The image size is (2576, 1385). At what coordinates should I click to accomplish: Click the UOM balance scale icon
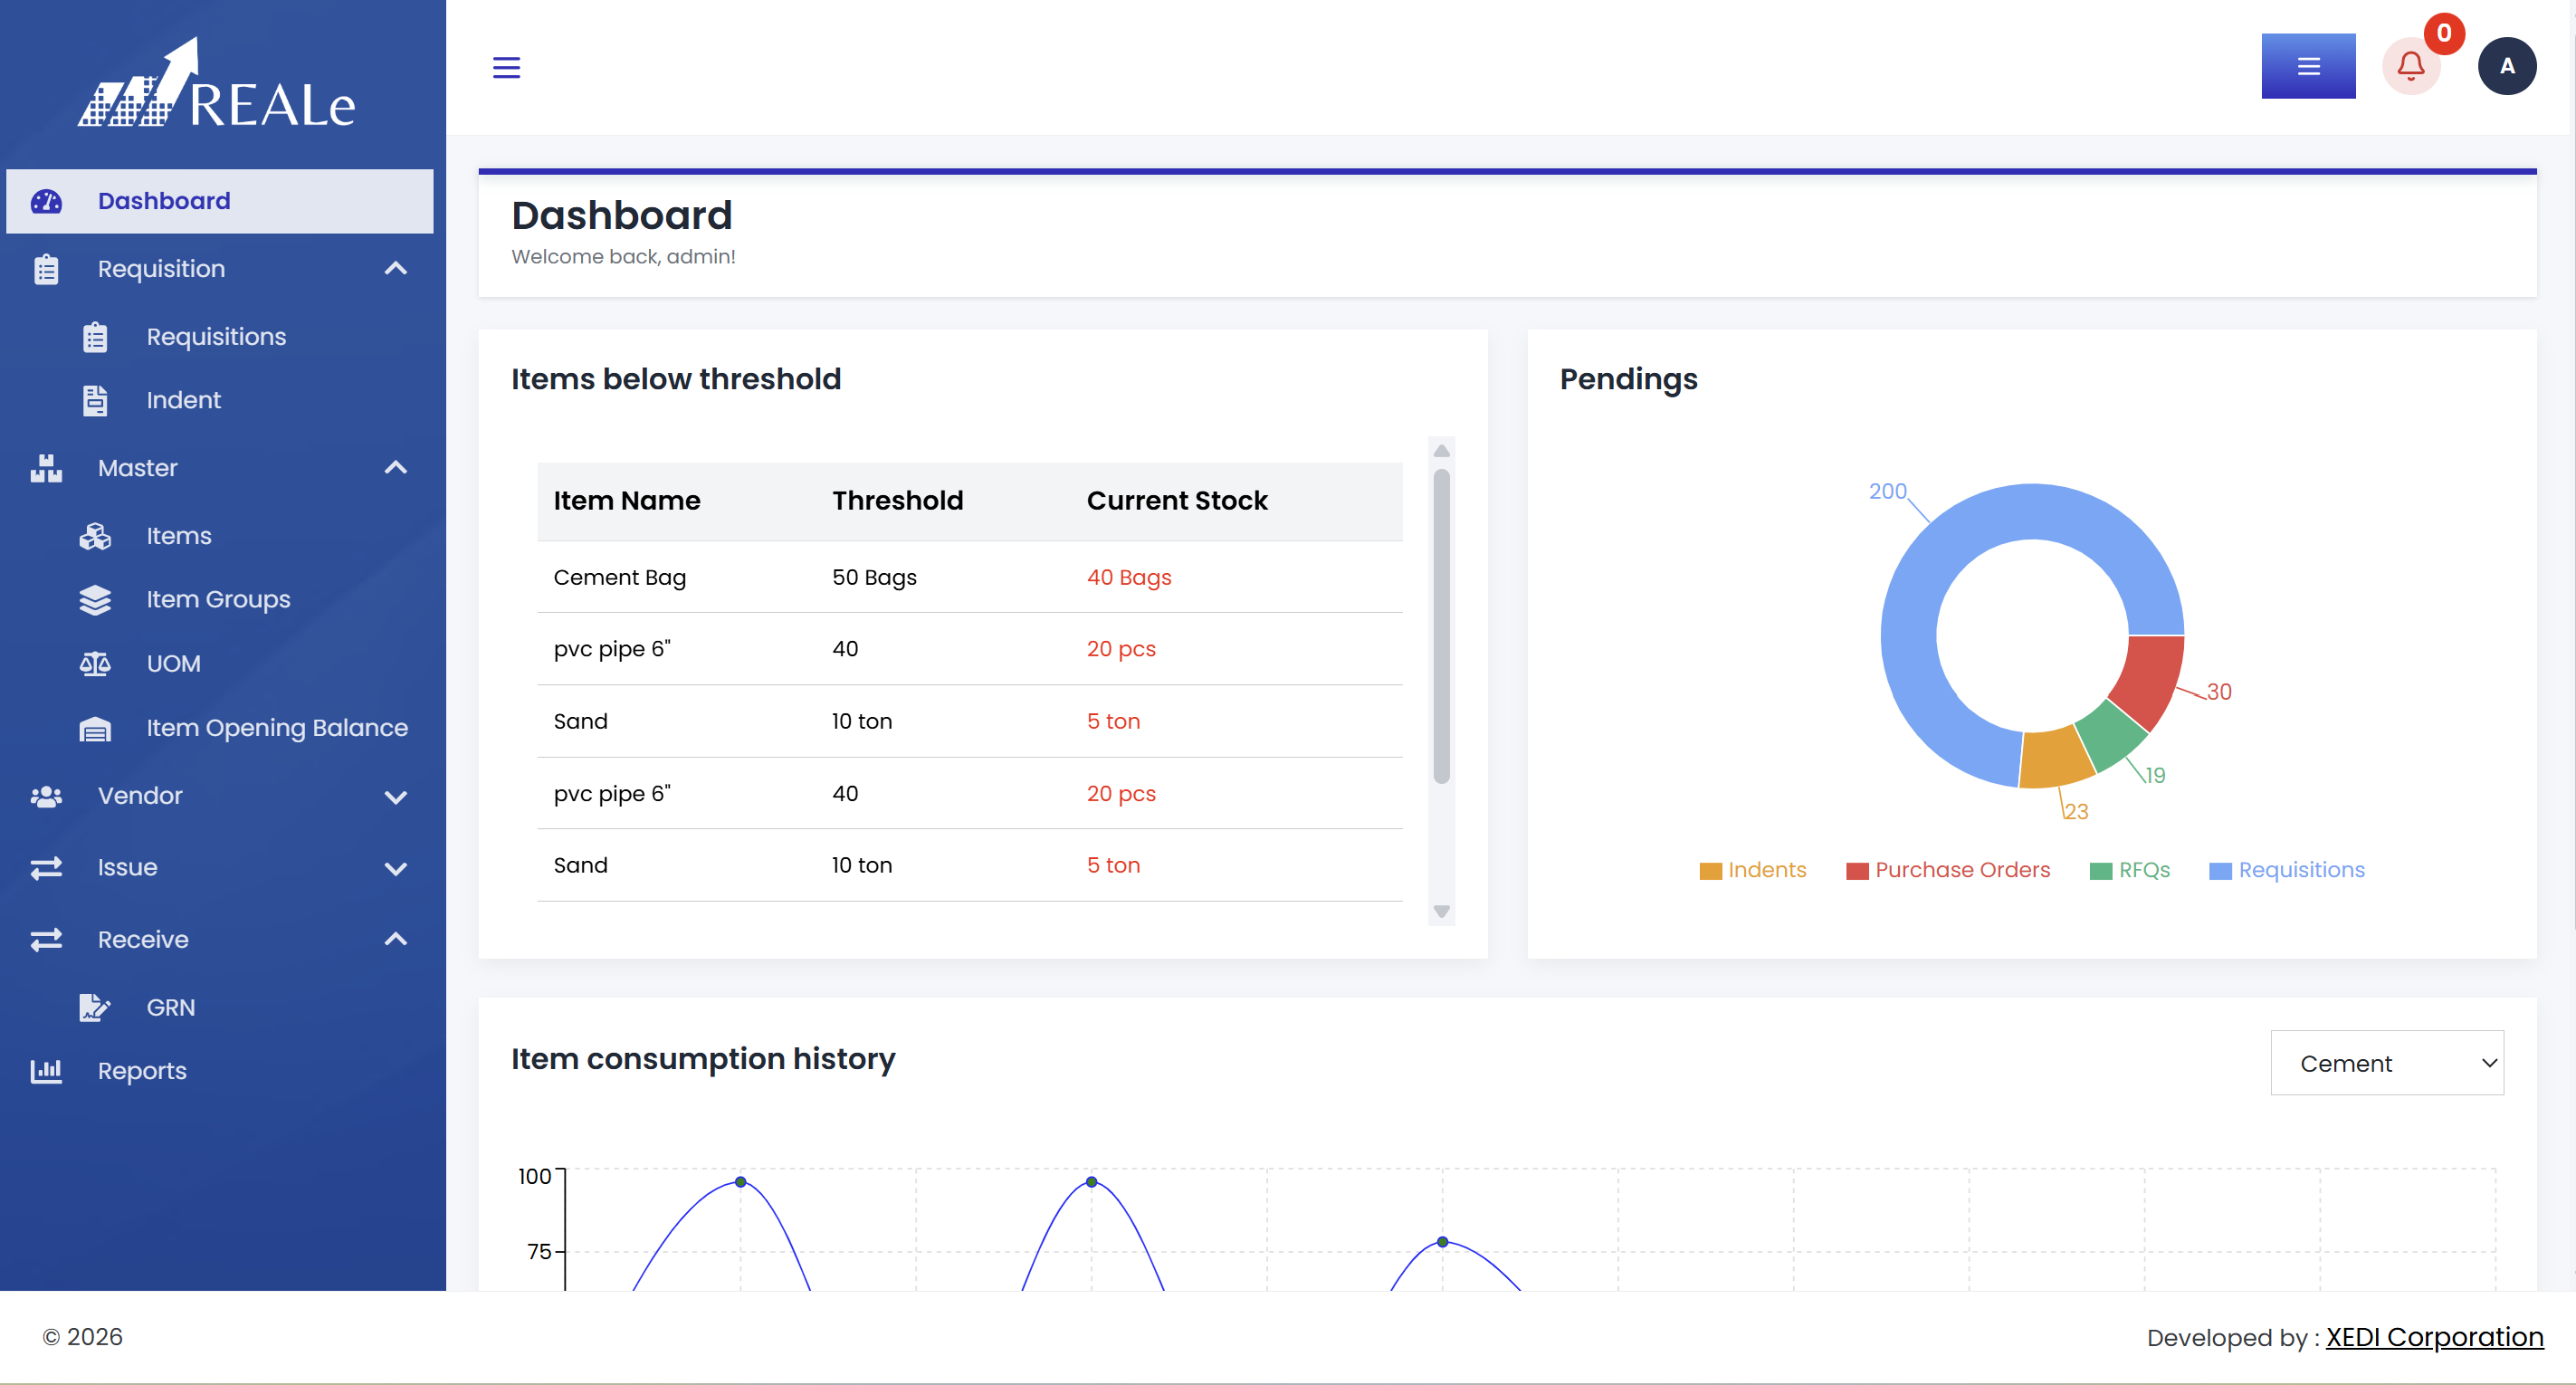tap(95, 664)
